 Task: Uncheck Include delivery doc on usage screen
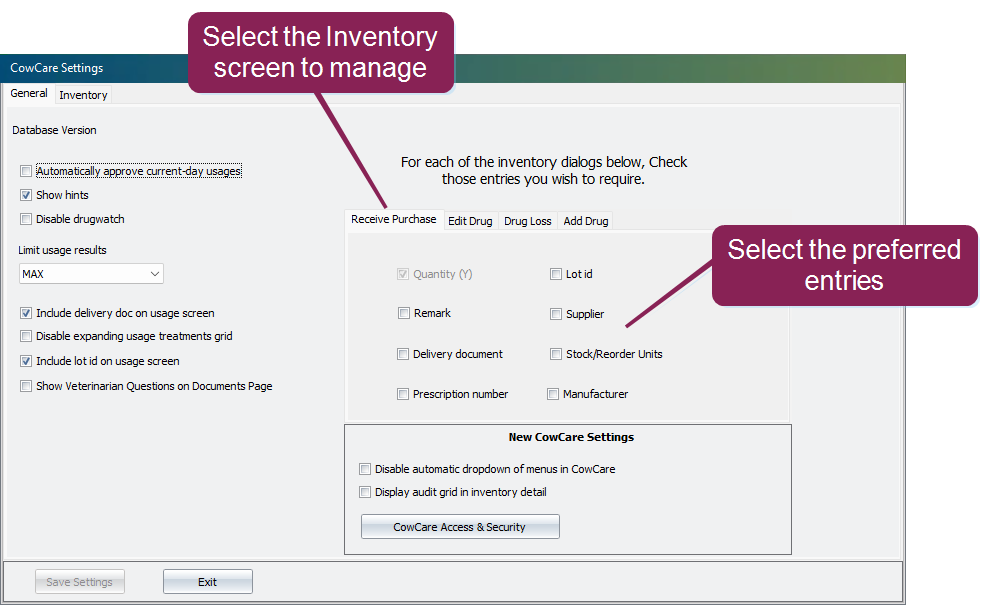[26, 313]
